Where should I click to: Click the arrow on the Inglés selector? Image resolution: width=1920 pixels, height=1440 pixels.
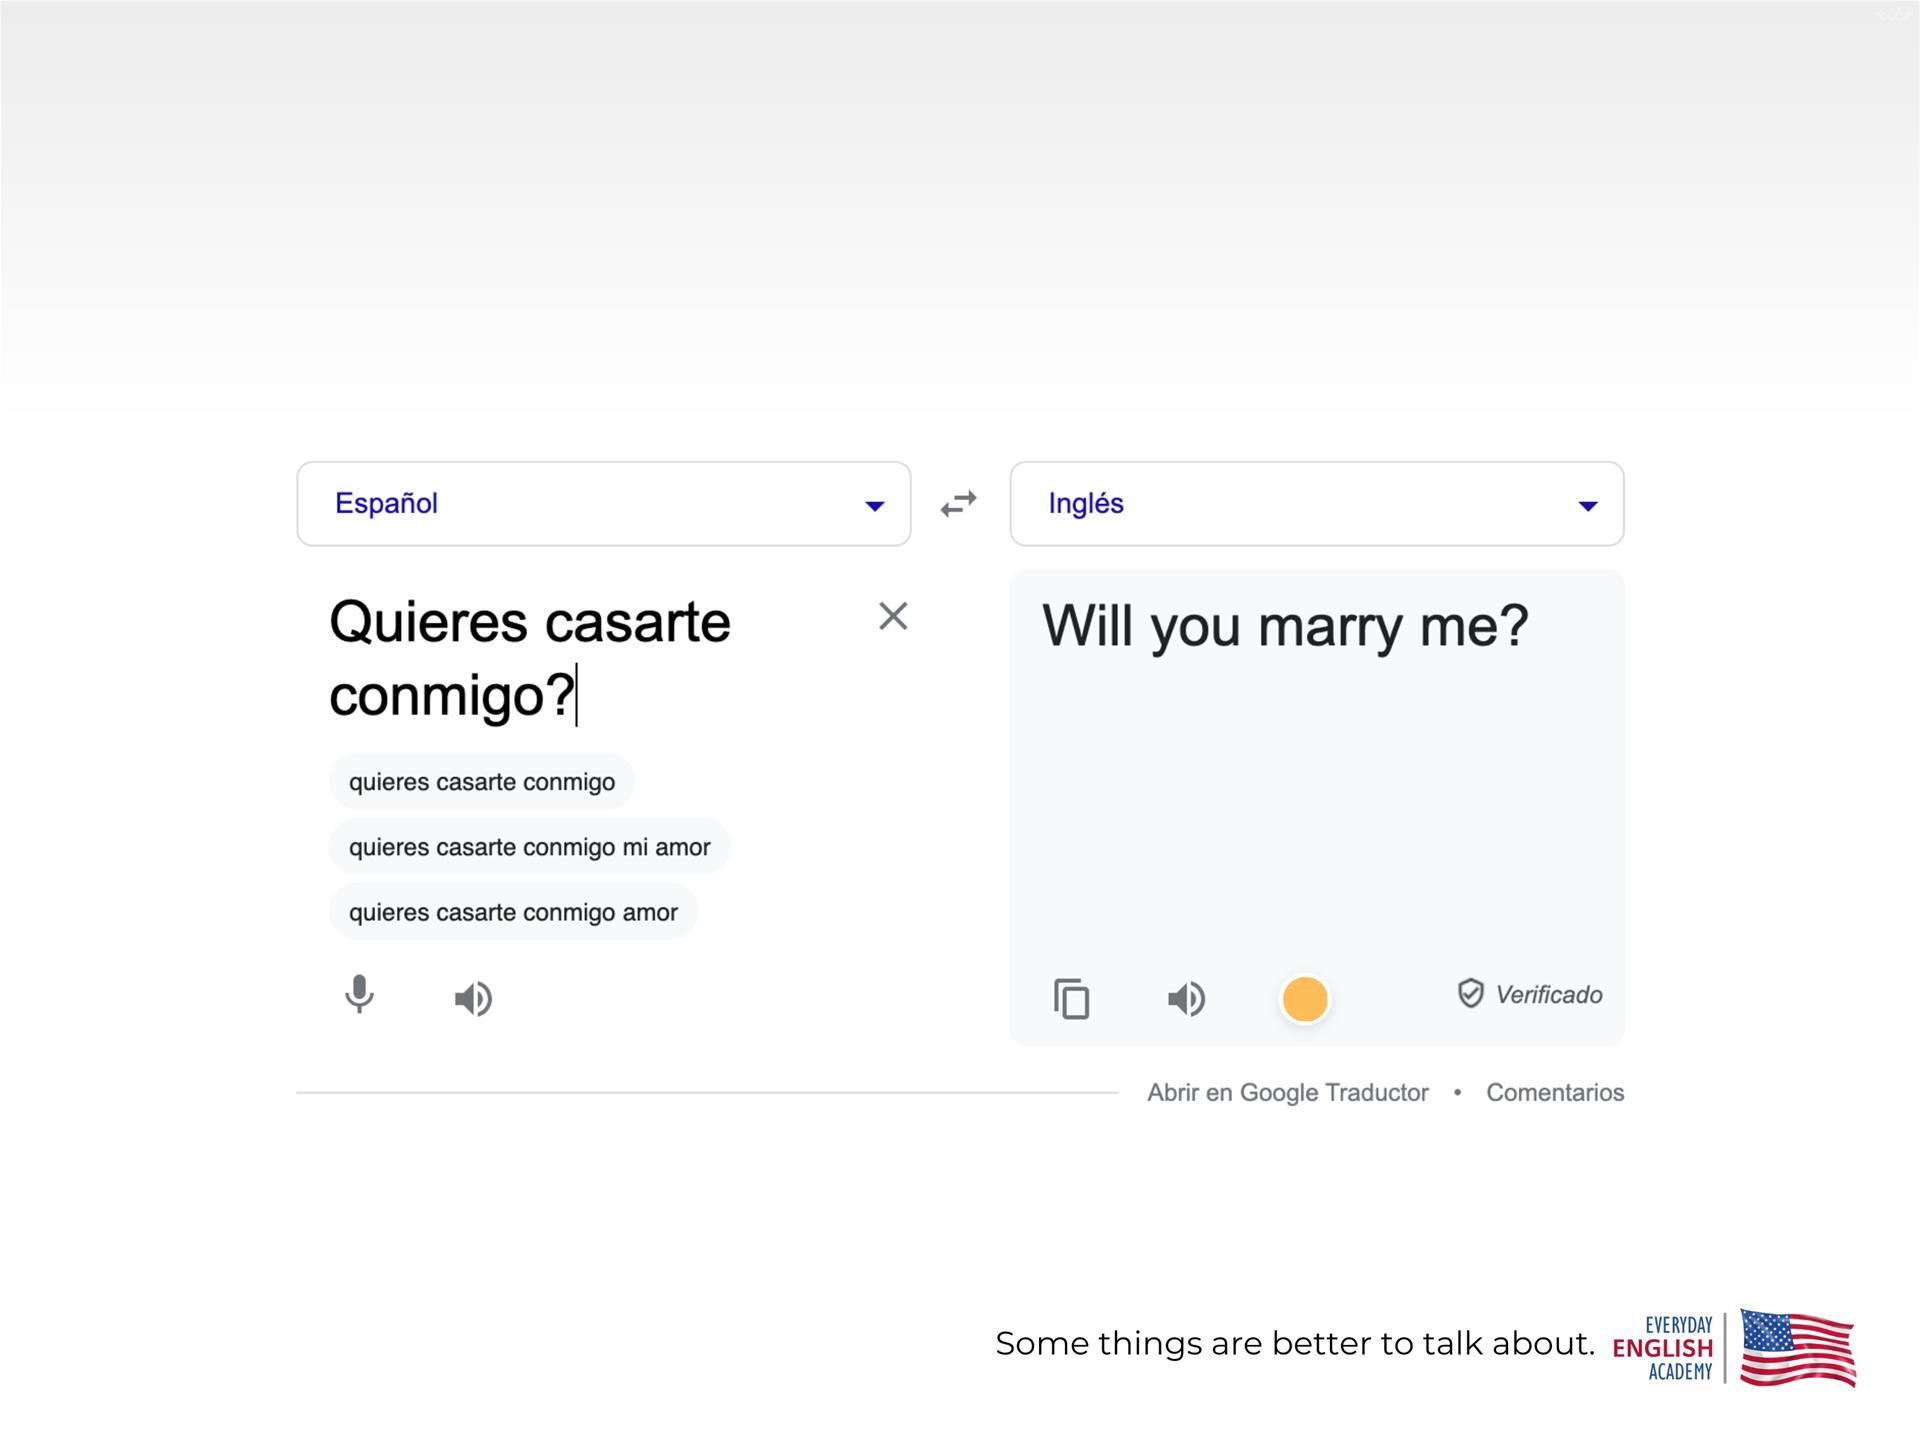point(1587,506)
